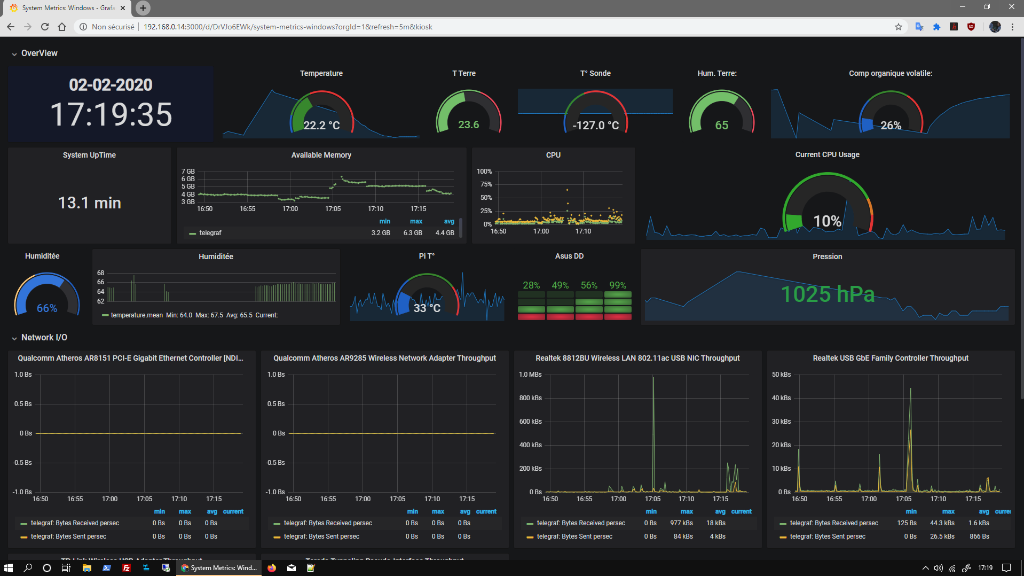
Task: Open the Chrome three-dot menu
Action: tap(1013, 27)
